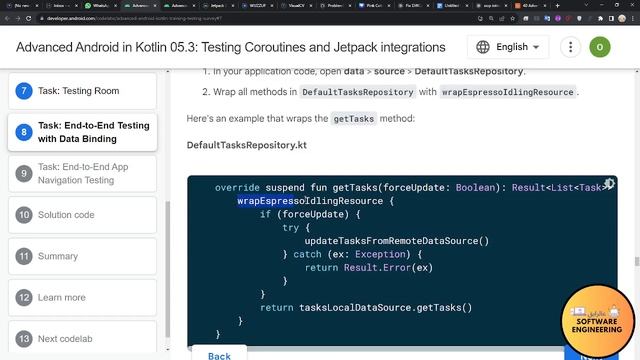
Task: Select step 8 End-to-End Testing with Data Binding
Action: click(x=82, y=132)
